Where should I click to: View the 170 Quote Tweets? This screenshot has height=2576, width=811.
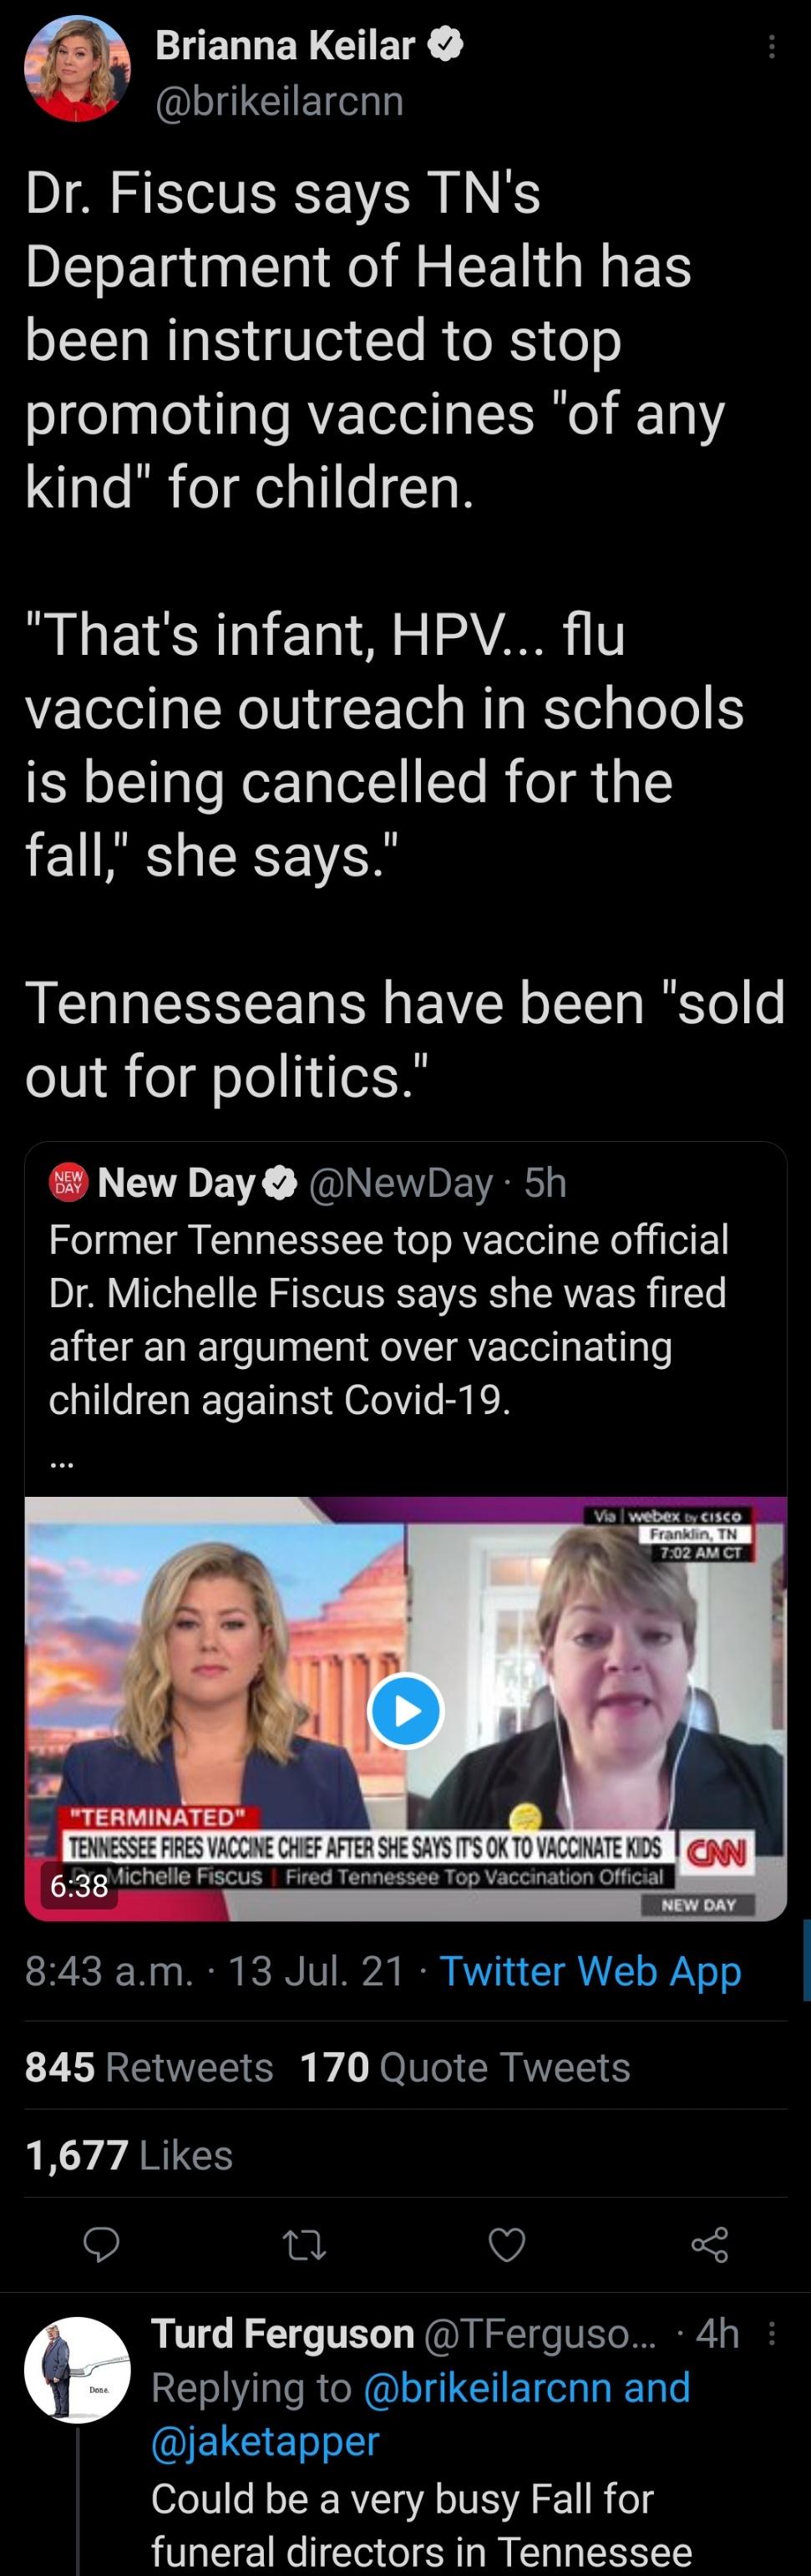[x=465, y=2067]
